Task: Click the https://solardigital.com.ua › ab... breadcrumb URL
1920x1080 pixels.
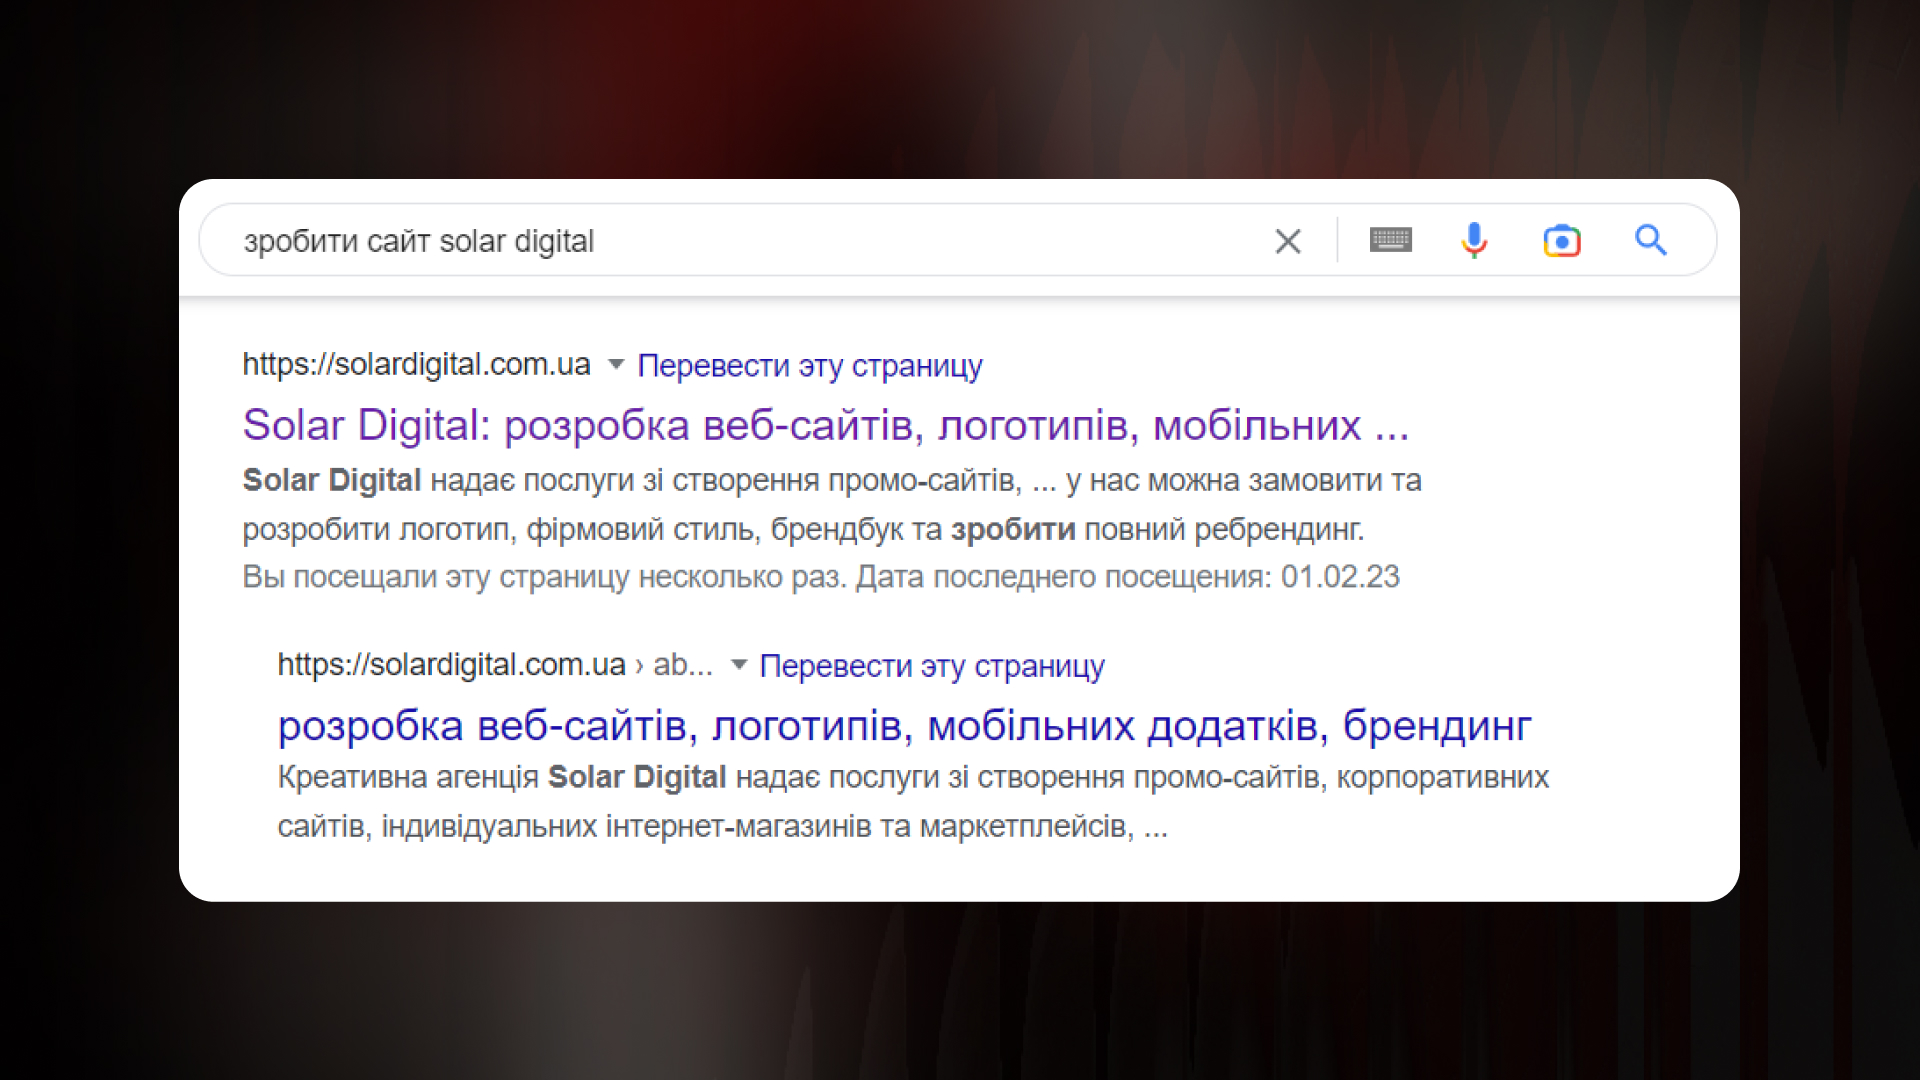Action: [495, 664]
